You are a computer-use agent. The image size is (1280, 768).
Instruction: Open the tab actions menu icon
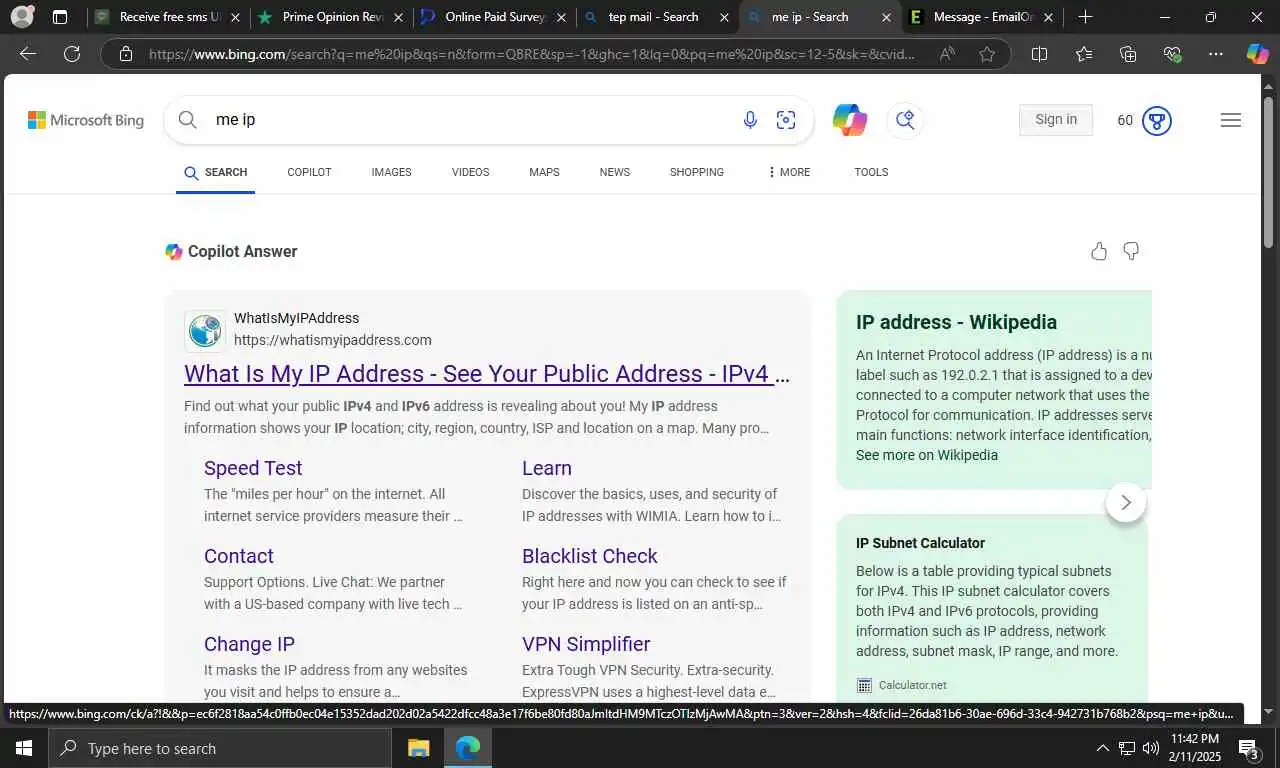click(x=60, y=17)
